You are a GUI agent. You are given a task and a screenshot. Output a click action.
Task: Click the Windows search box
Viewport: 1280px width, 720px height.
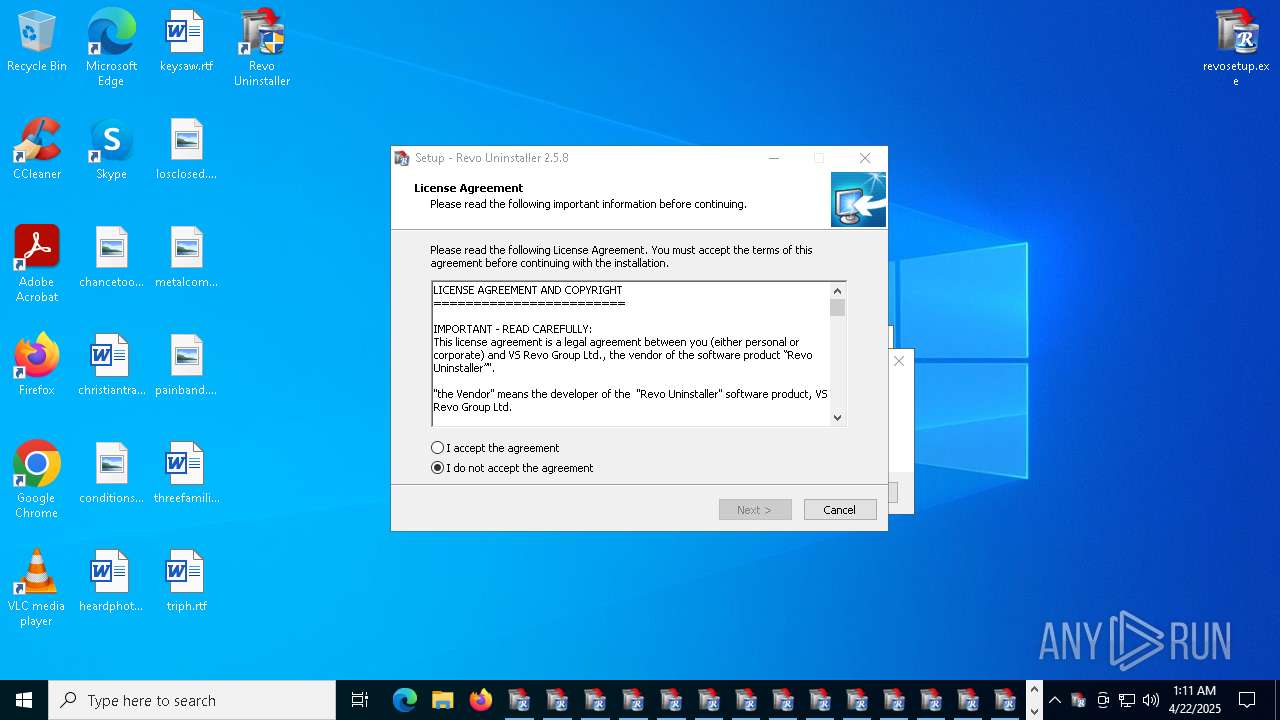[192, 700]
